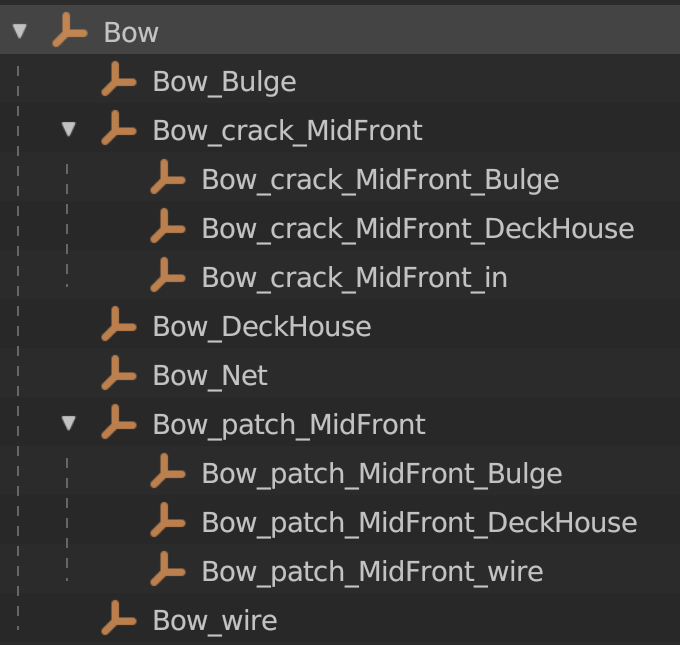This screenshot has width=680, height=645.
Task: Select the Bow_patch_MidFront_Bulge entry
Action: (382, 474)
